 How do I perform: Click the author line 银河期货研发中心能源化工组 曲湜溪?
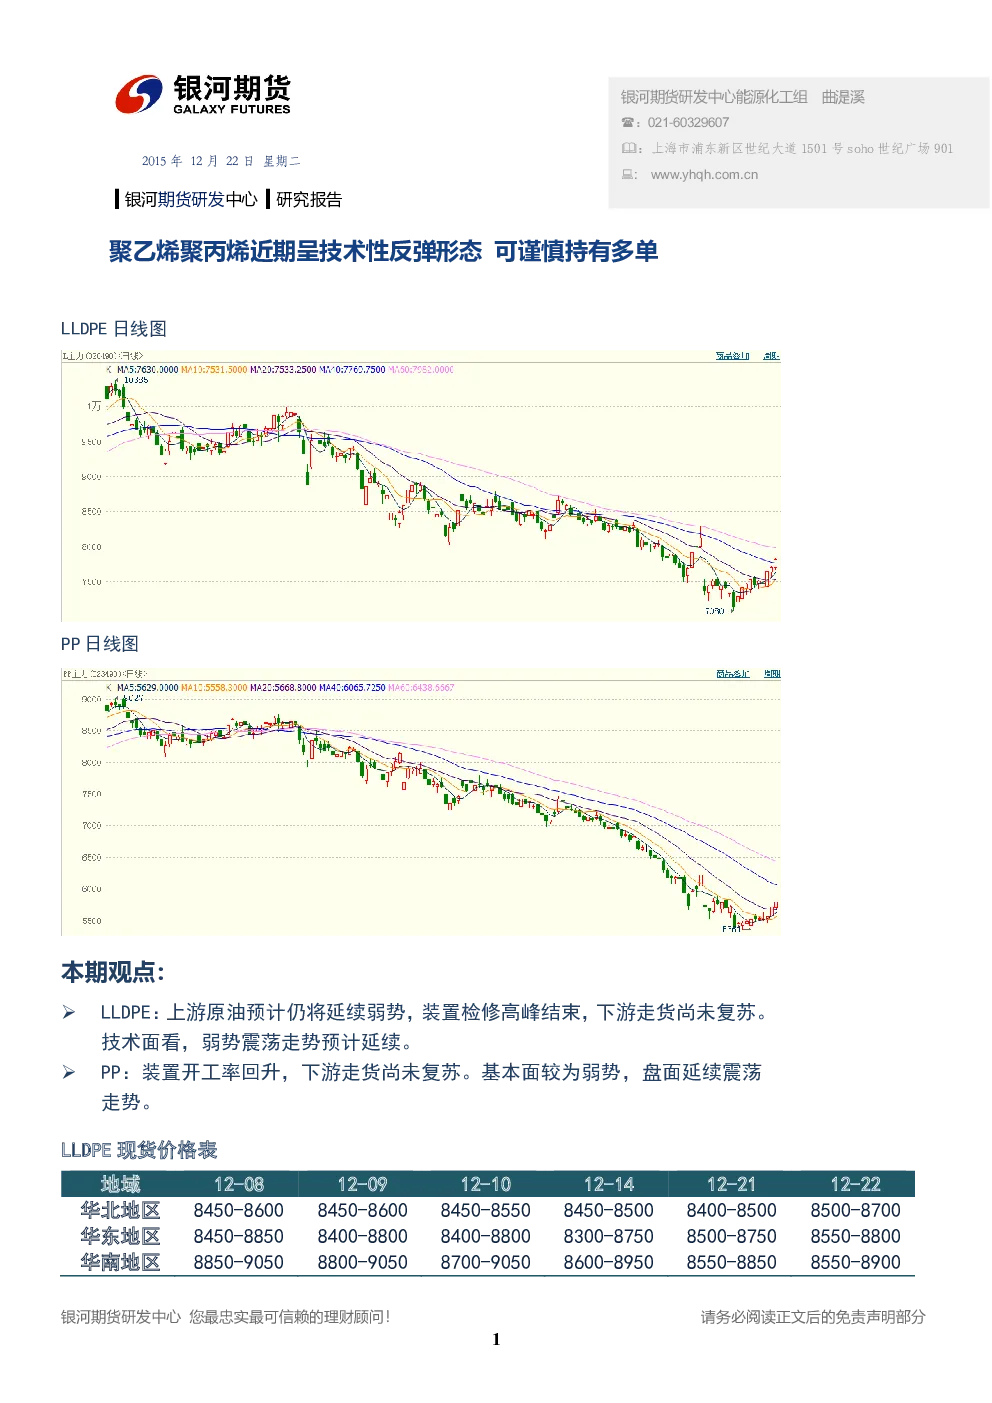click(742, 97)
